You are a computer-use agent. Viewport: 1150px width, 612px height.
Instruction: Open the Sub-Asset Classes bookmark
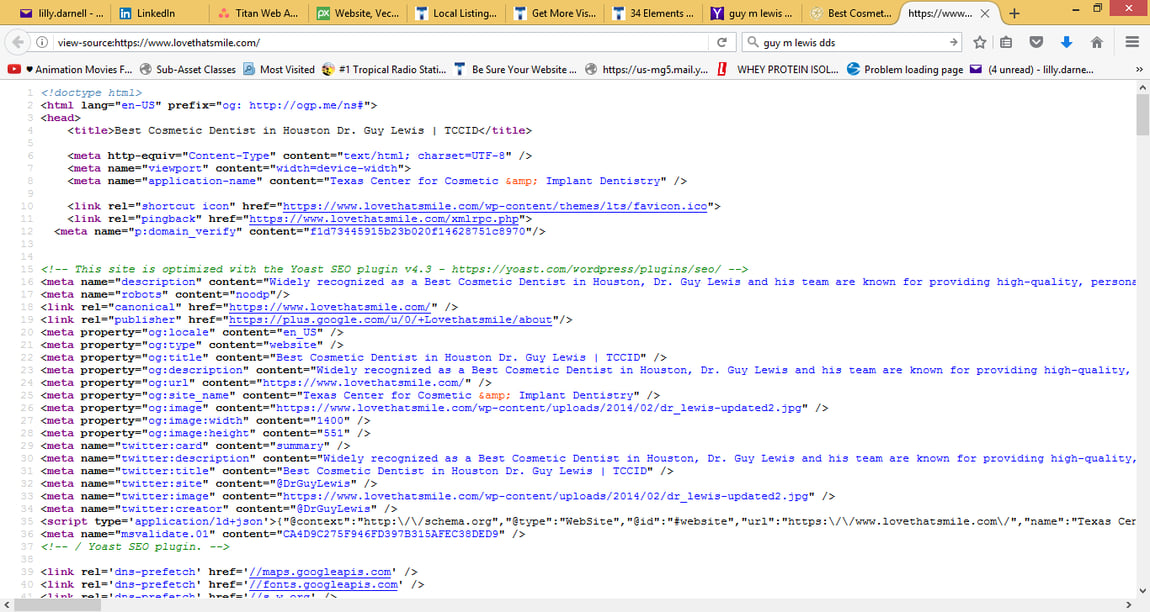[188, 70]
